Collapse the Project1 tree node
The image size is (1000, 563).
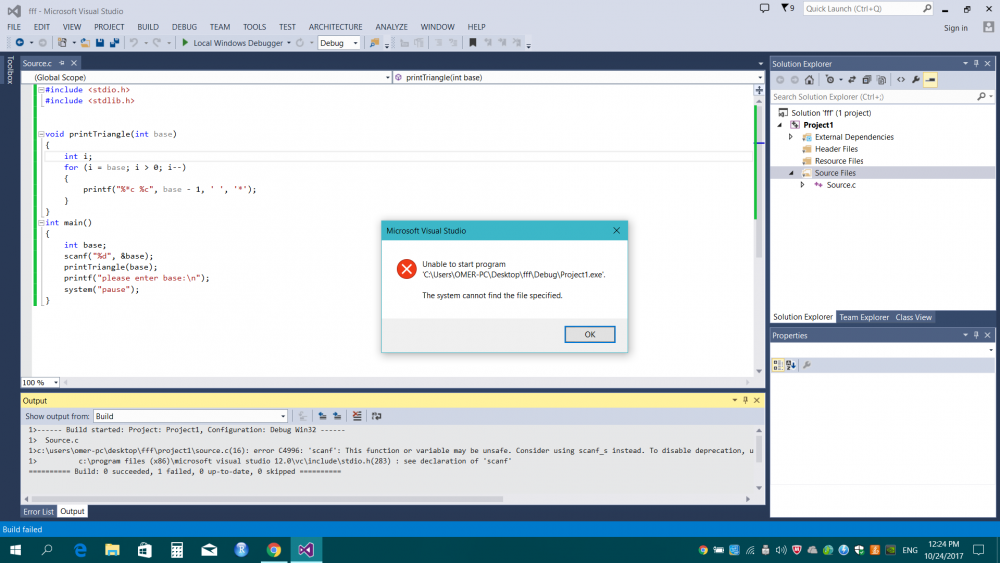click(x=779, y=125)
